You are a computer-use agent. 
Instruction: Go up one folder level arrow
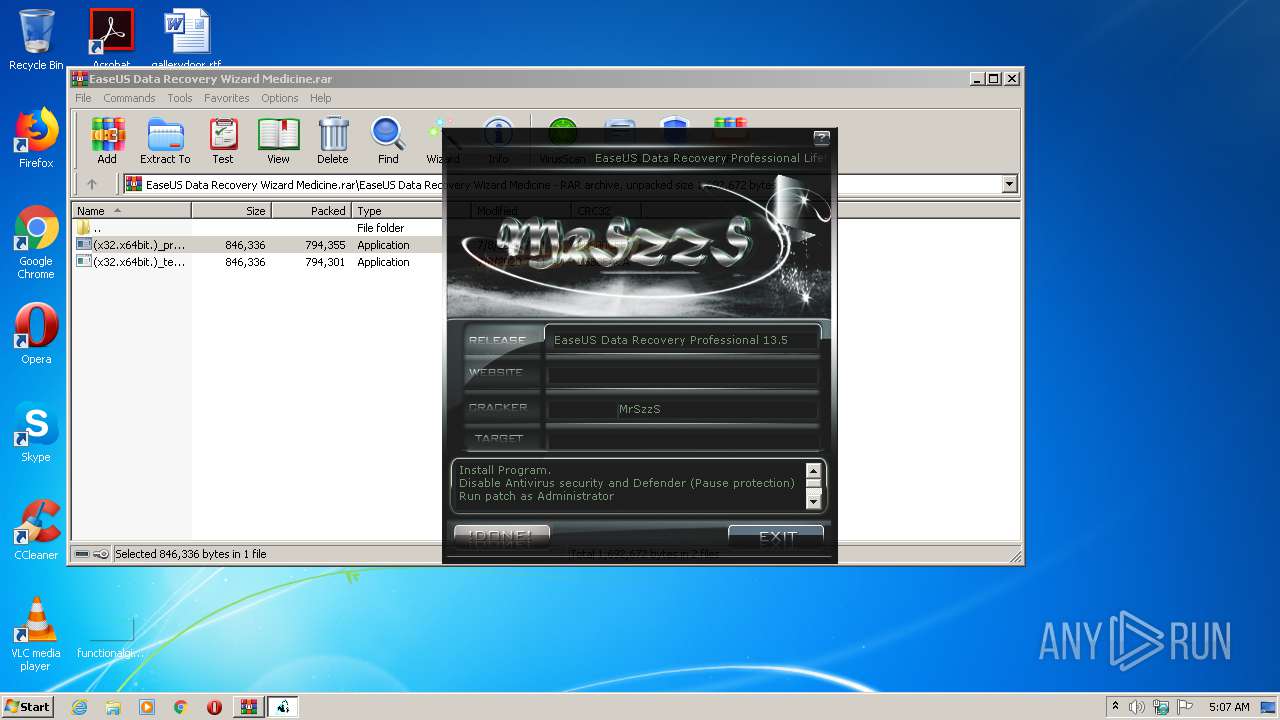click(92, 184)
